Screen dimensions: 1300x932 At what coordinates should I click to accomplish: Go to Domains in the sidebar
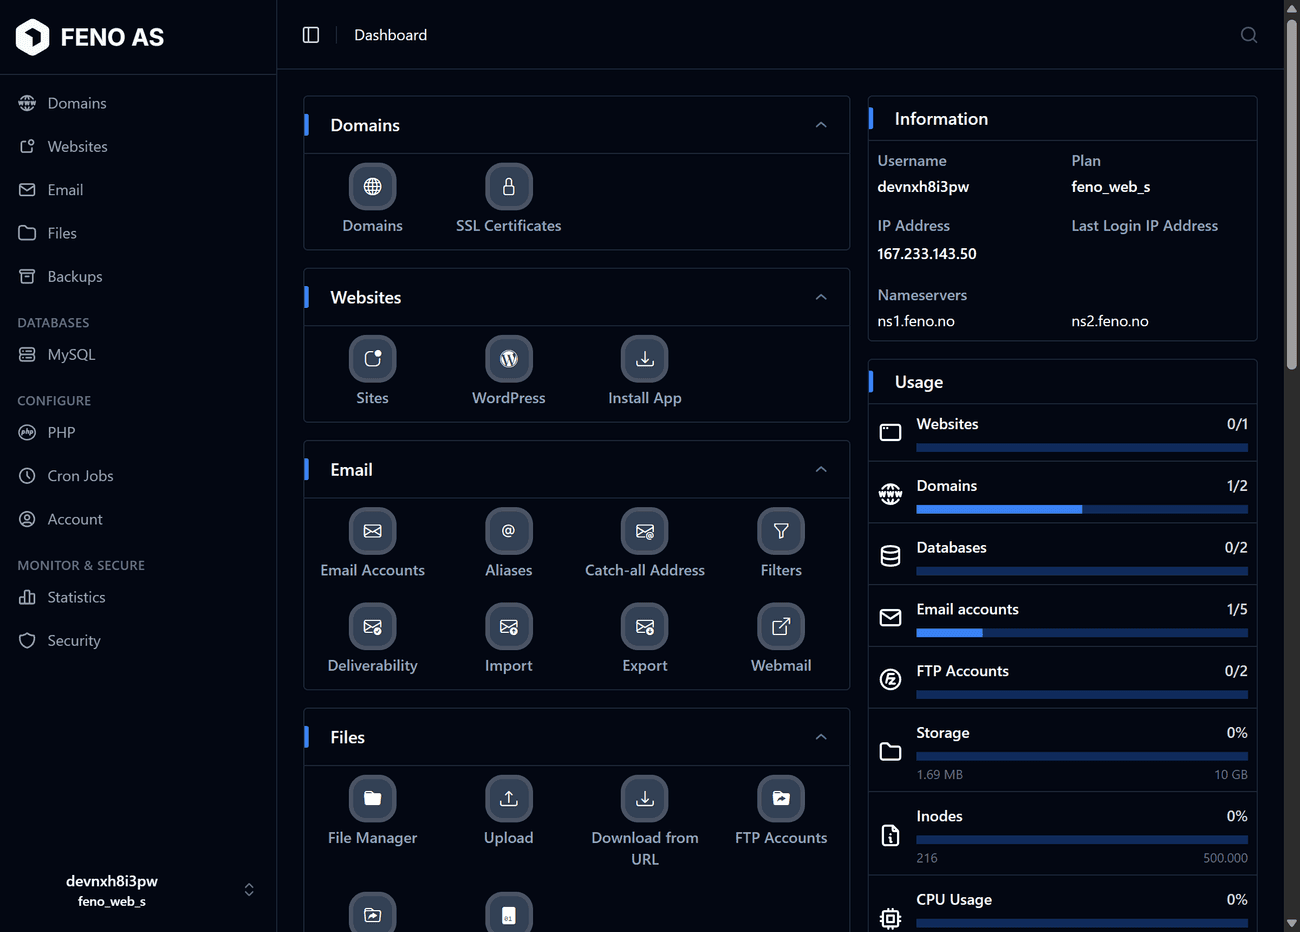coord(138,103)
